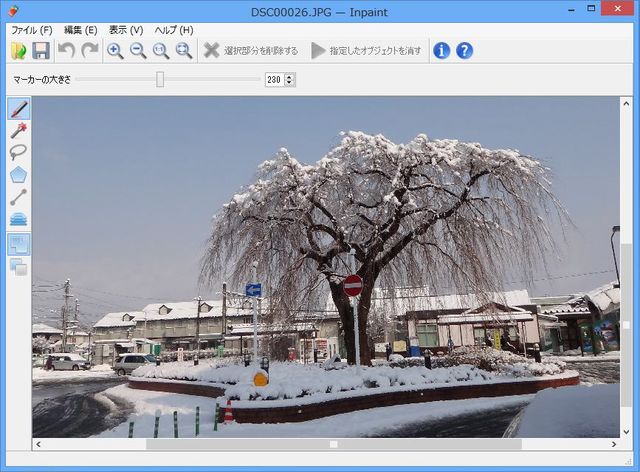Open help with question mark icon
The image size is (640, 472).
464,51
